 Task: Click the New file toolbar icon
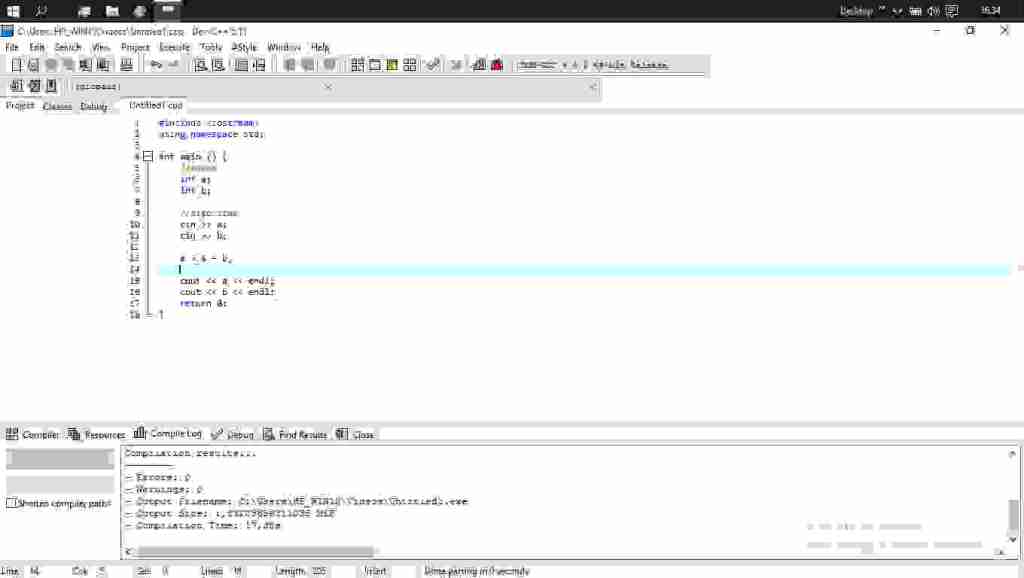(x=16, y=65)
